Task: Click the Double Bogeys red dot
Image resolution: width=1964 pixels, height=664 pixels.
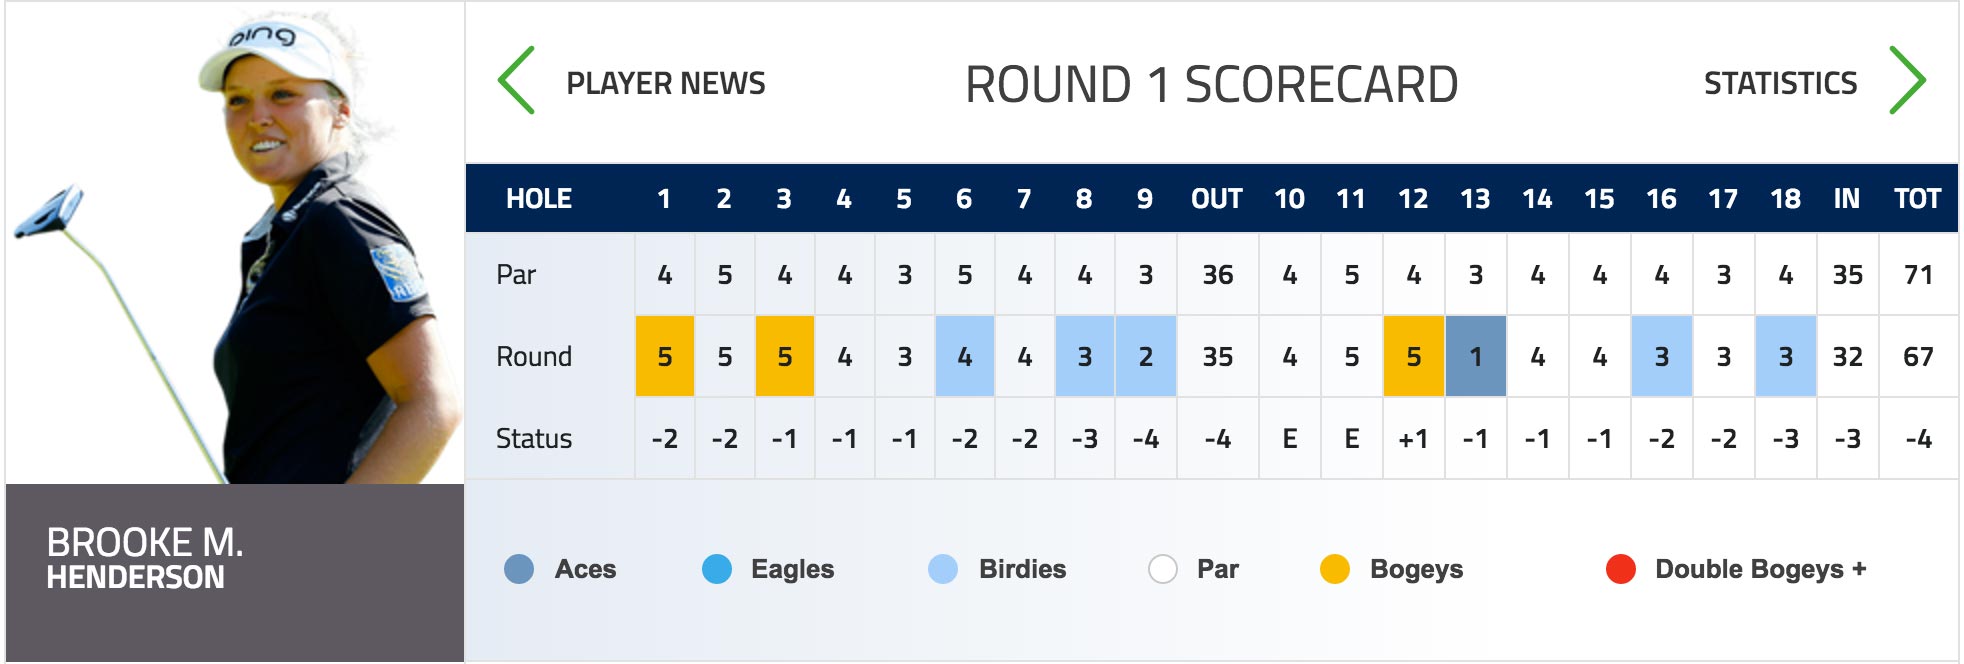Action: [1620, 569]
